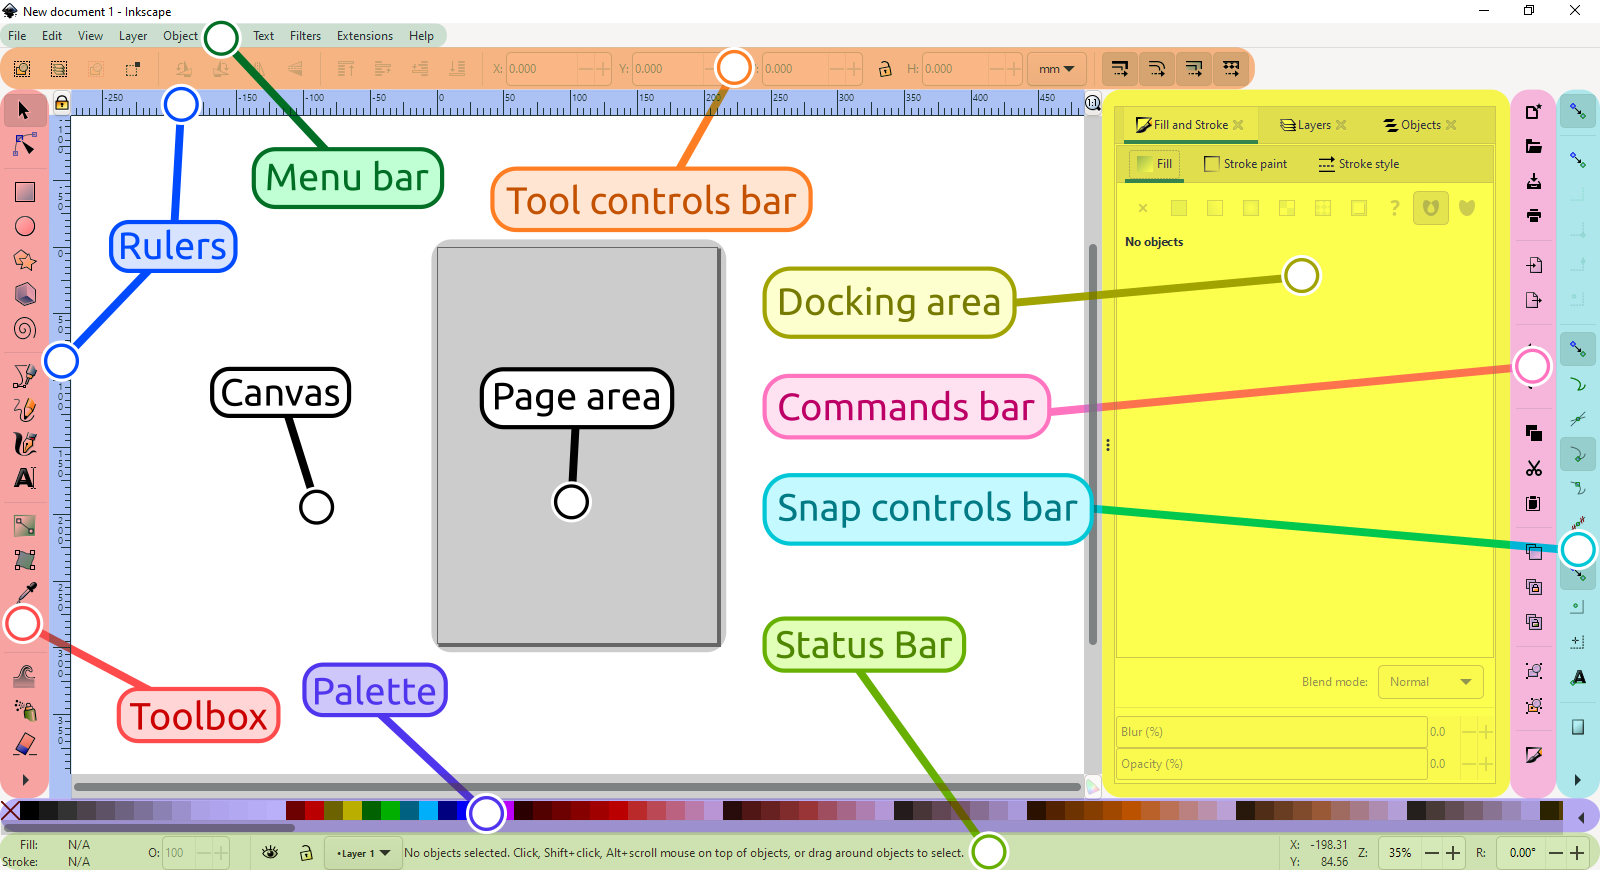
Task: Click the Save document icon
Action: (x=1533, y=181)
